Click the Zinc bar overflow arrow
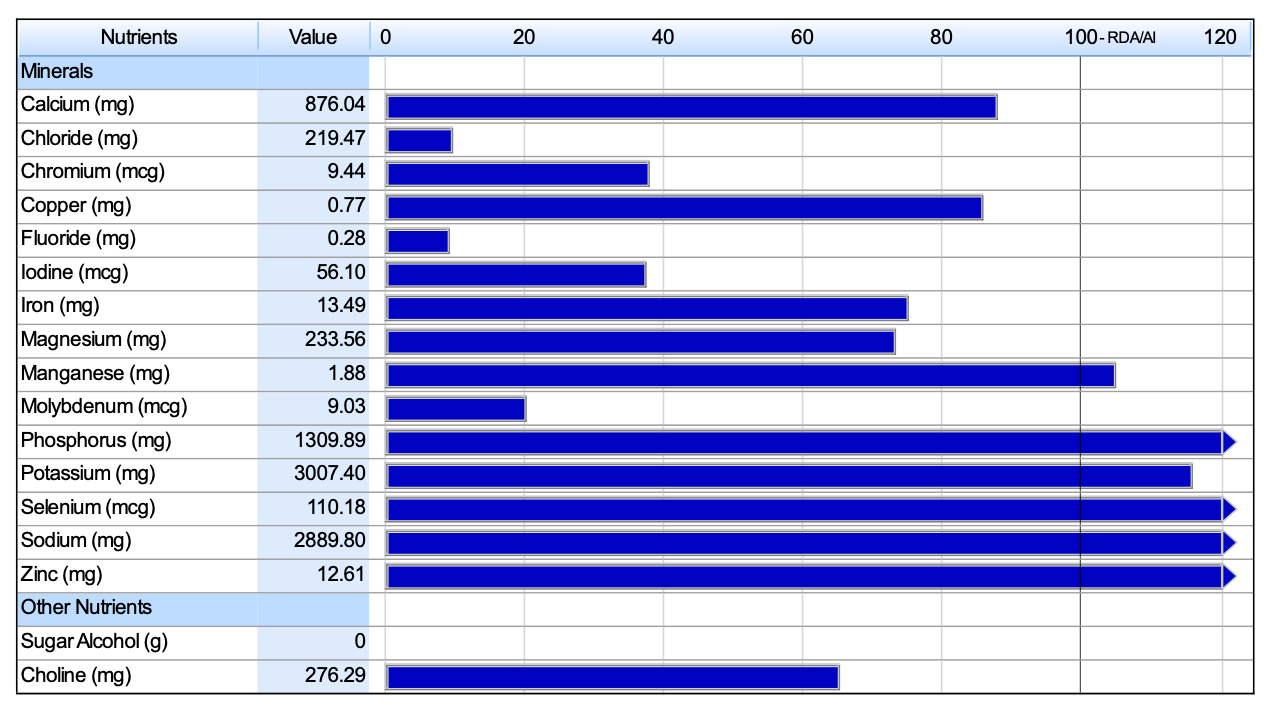 pyautogui.click(x=1230, y=575)
